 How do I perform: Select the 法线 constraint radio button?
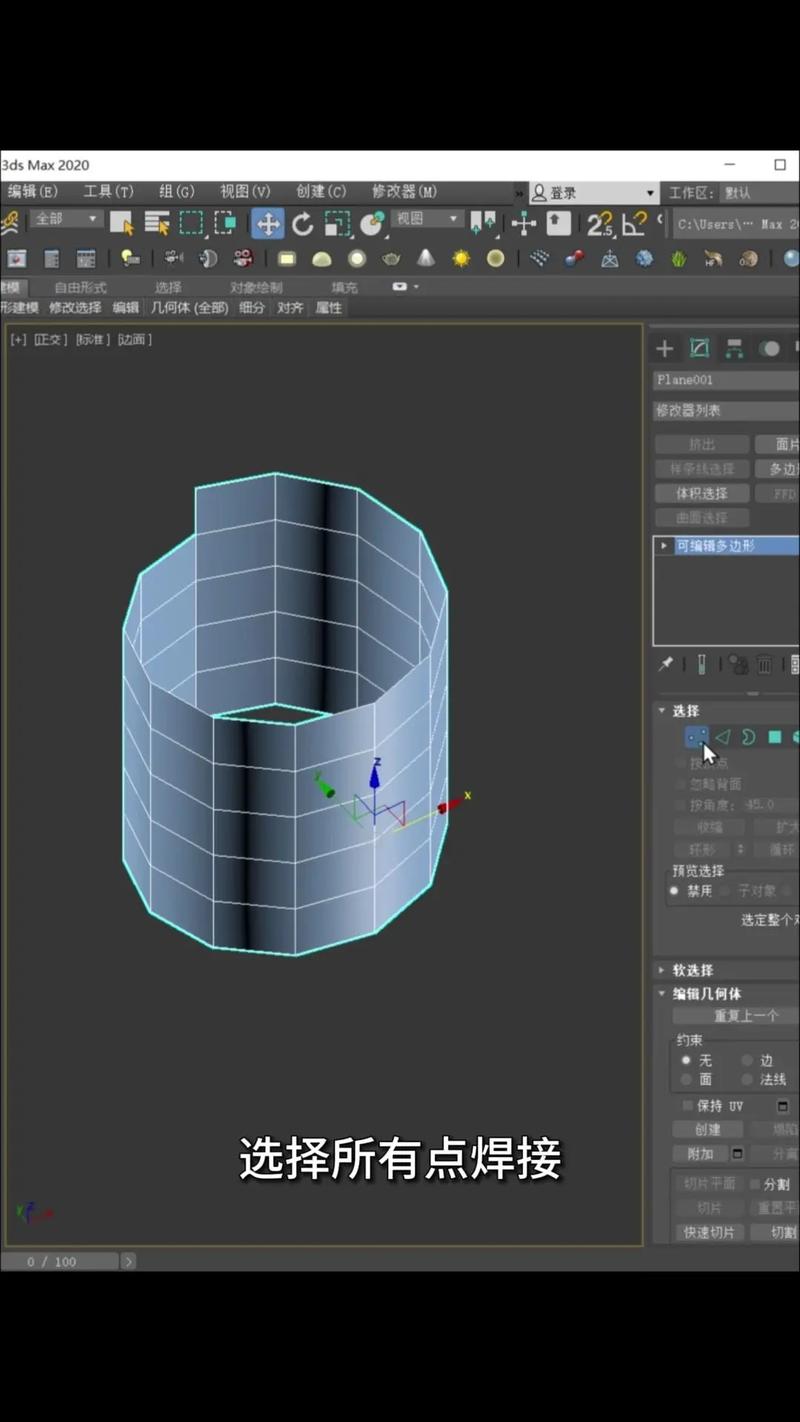747,1080
